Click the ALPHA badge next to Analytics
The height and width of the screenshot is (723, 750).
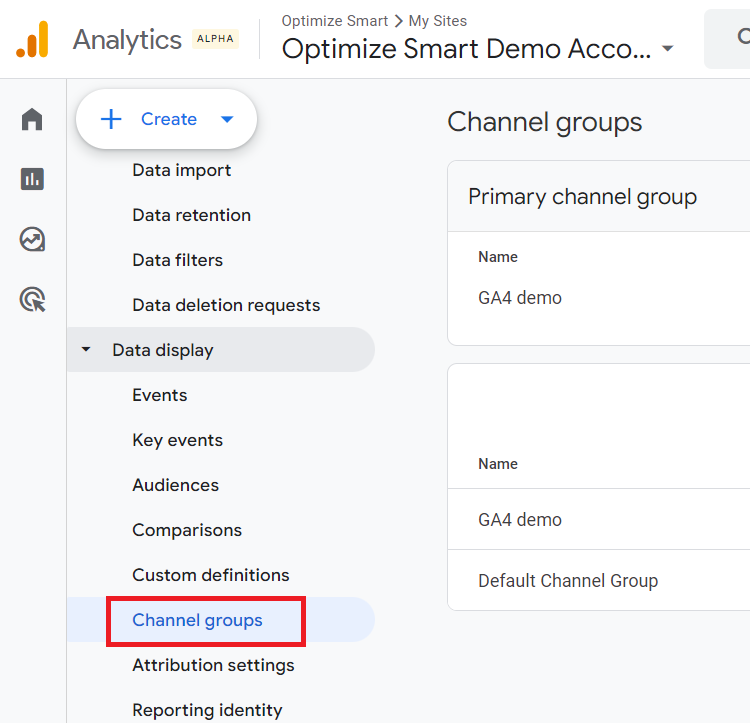pyautogui.click(x=215, y=39)
